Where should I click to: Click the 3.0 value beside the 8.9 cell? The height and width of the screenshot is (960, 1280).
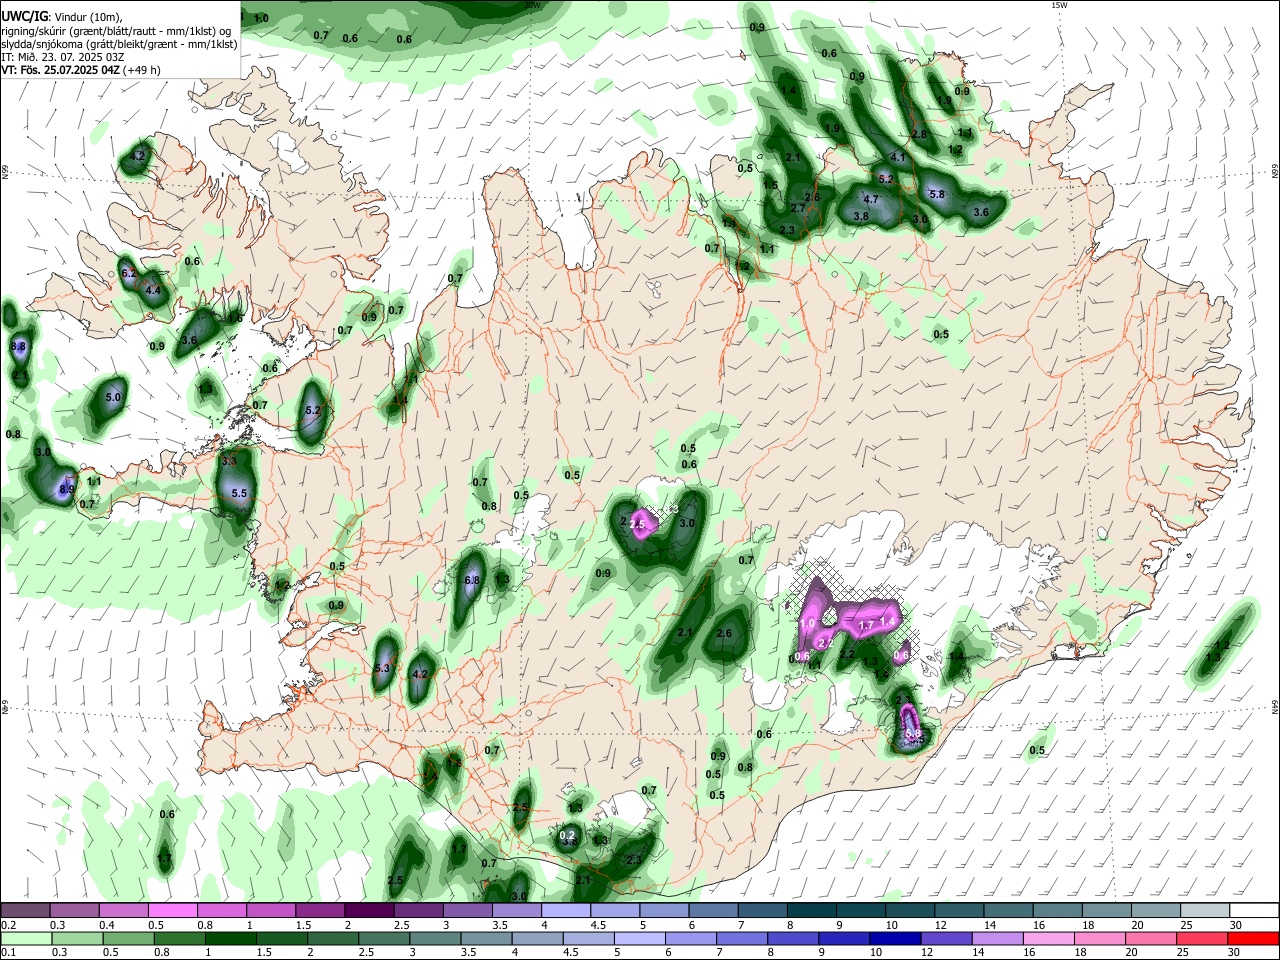coord(43,452)
